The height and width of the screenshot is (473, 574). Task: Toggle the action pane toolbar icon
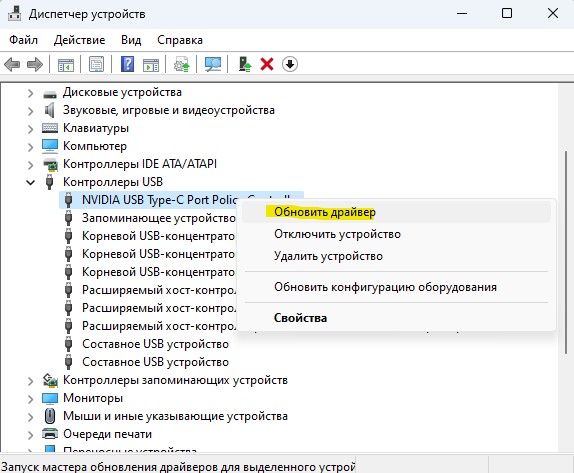[151, 65]
